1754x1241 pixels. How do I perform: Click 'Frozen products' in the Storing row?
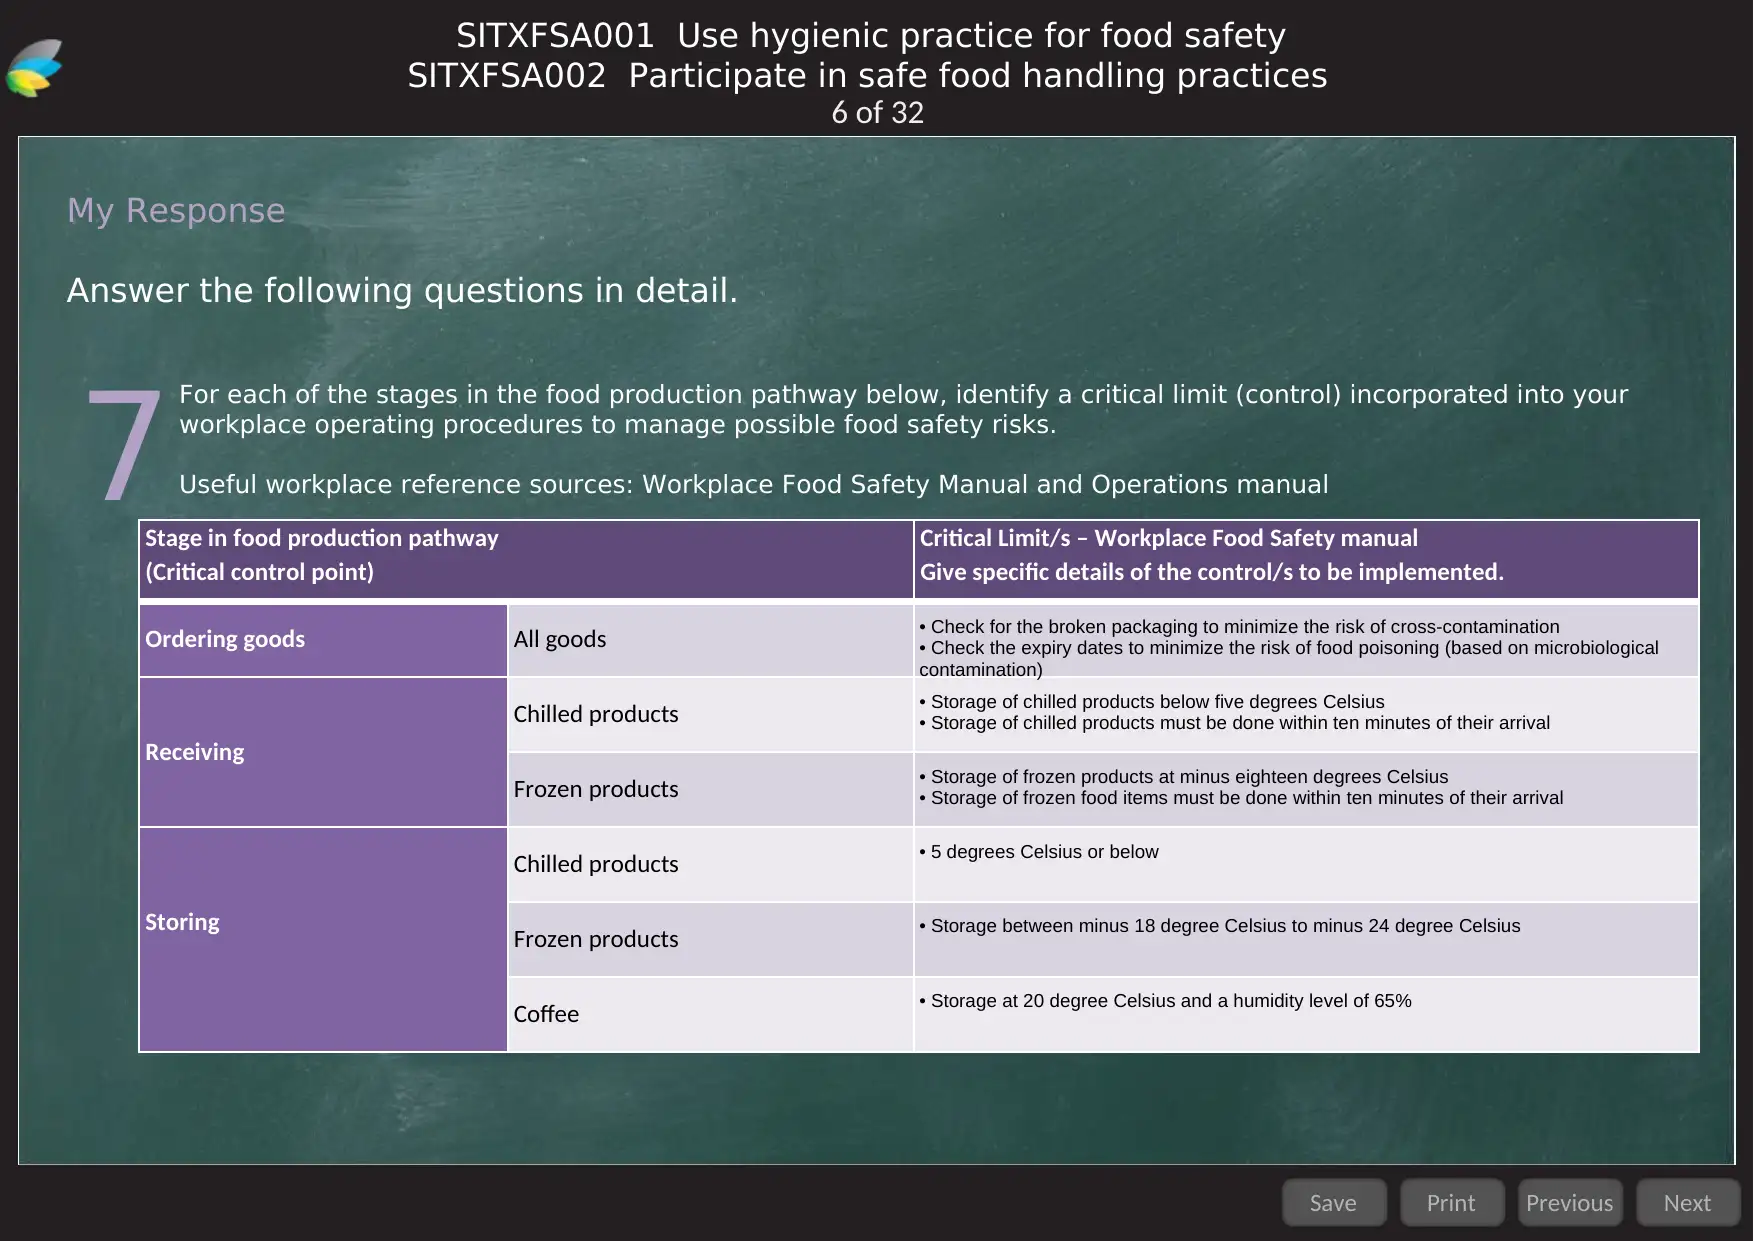point(710,939)
